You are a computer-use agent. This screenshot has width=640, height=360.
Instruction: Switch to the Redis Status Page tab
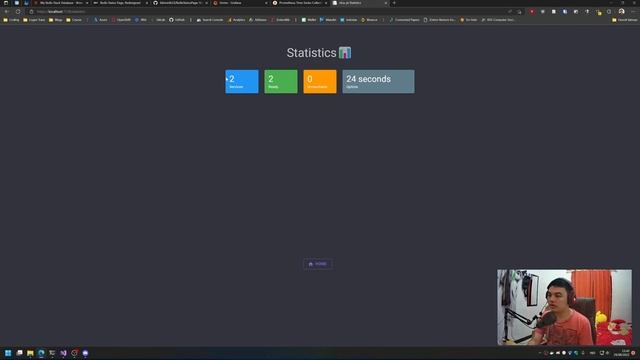click(x=120, y=3)
